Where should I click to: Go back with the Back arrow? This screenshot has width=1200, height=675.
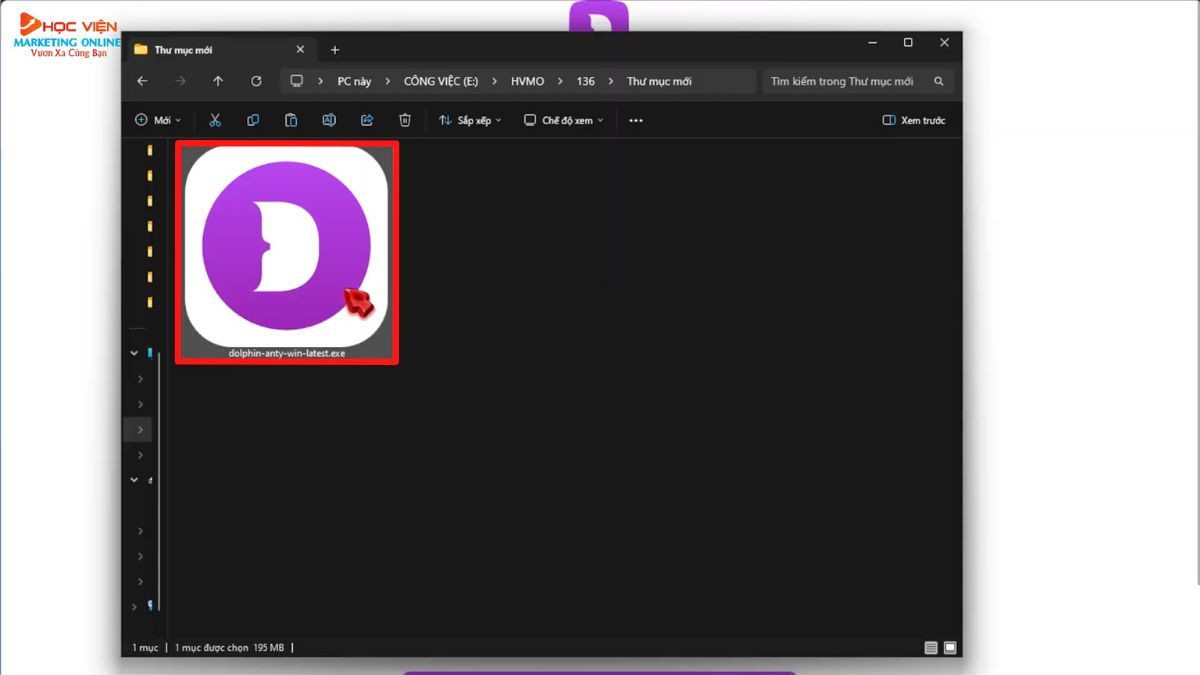142,81
